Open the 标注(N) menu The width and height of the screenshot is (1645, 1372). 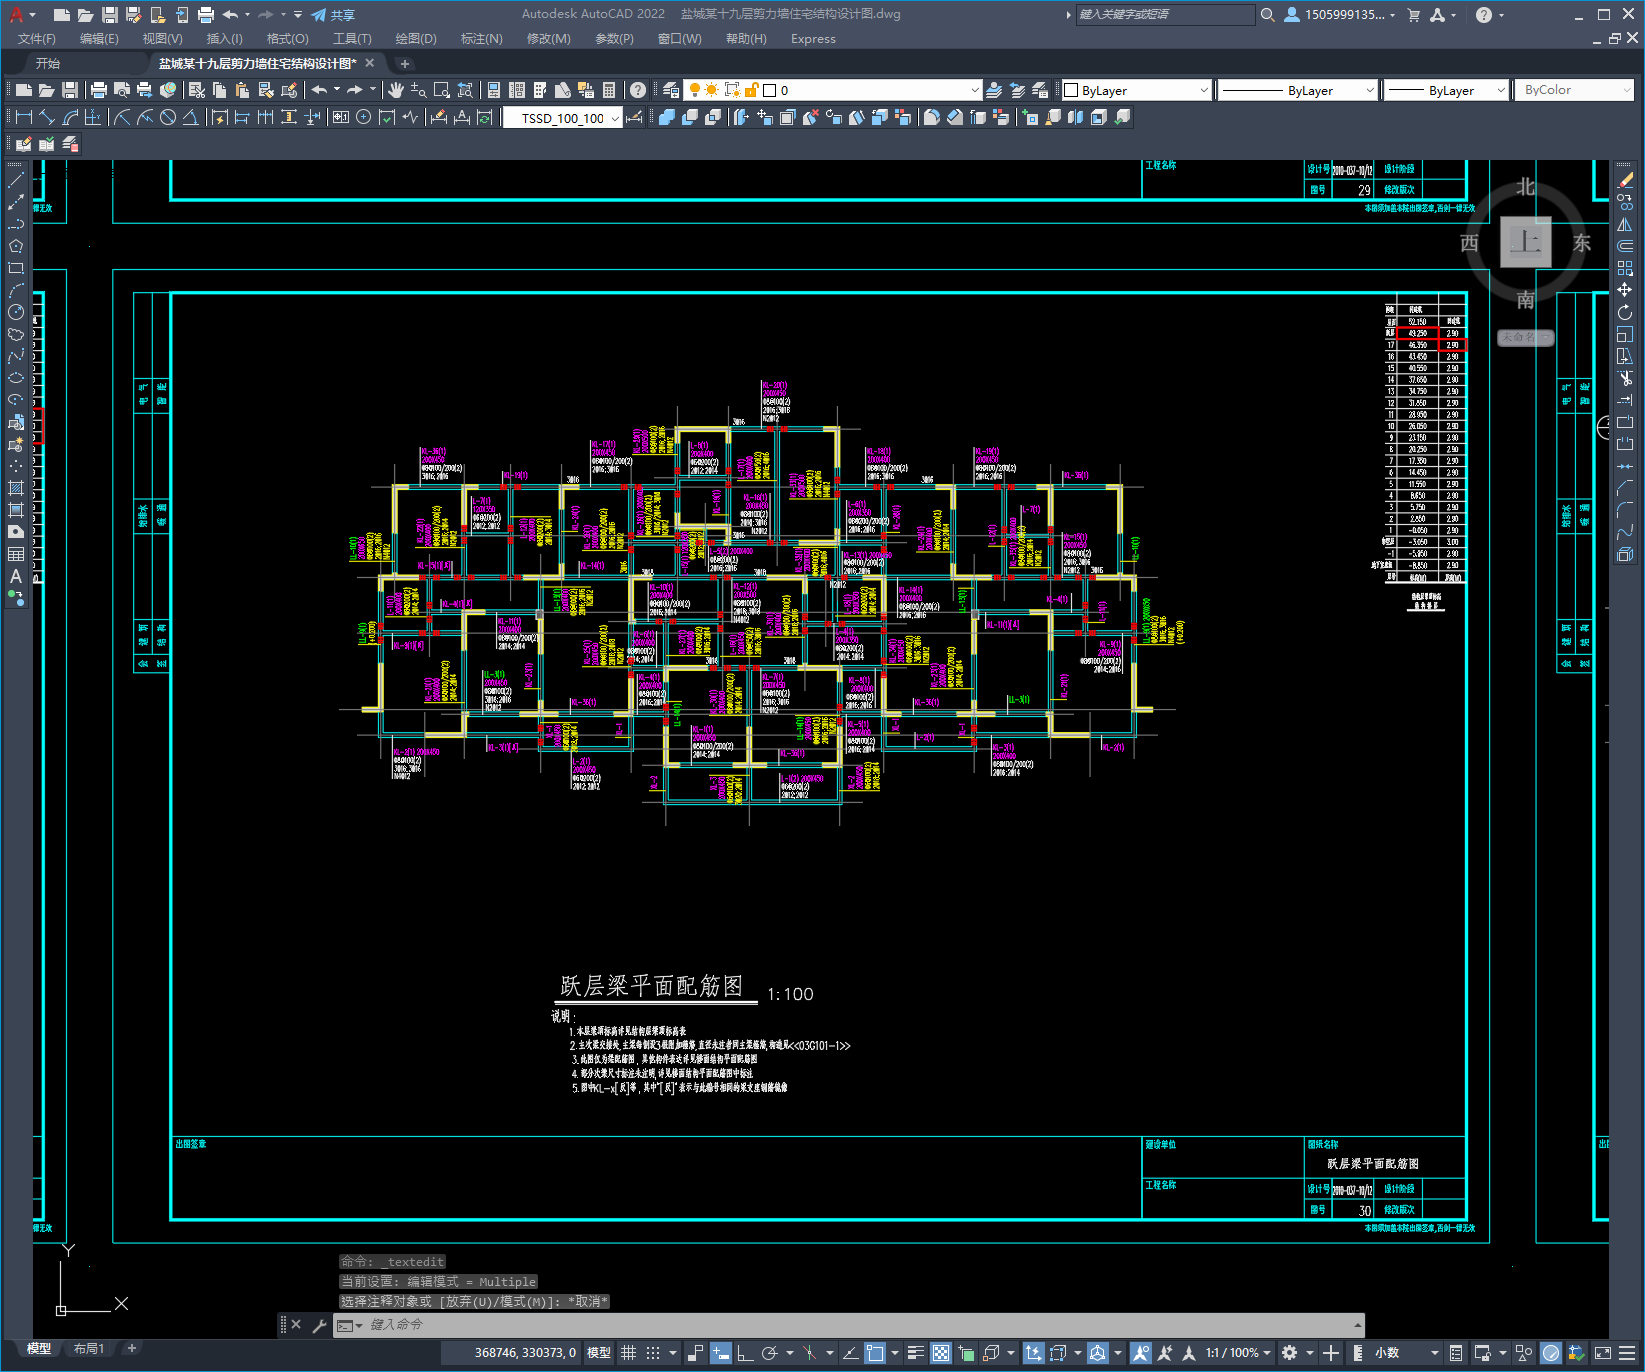click(481, 39)
